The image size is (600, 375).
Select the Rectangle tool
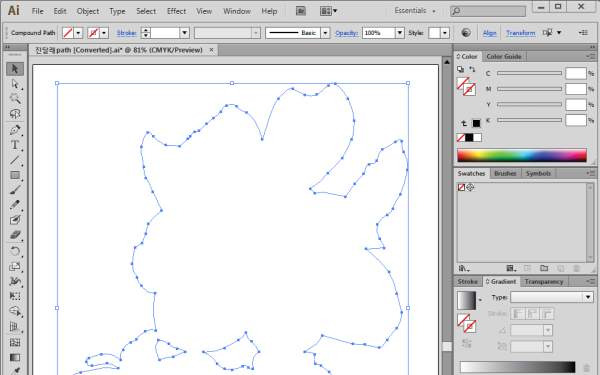coord(15,175)
